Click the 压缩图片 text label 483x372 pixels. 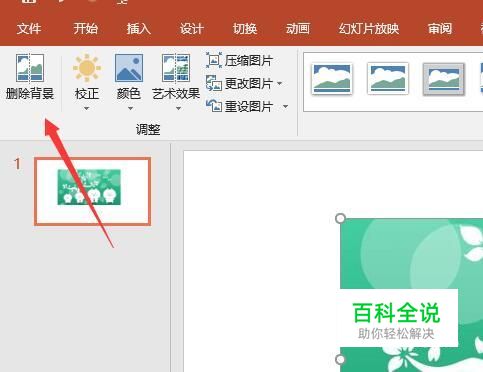pos(249,61)
